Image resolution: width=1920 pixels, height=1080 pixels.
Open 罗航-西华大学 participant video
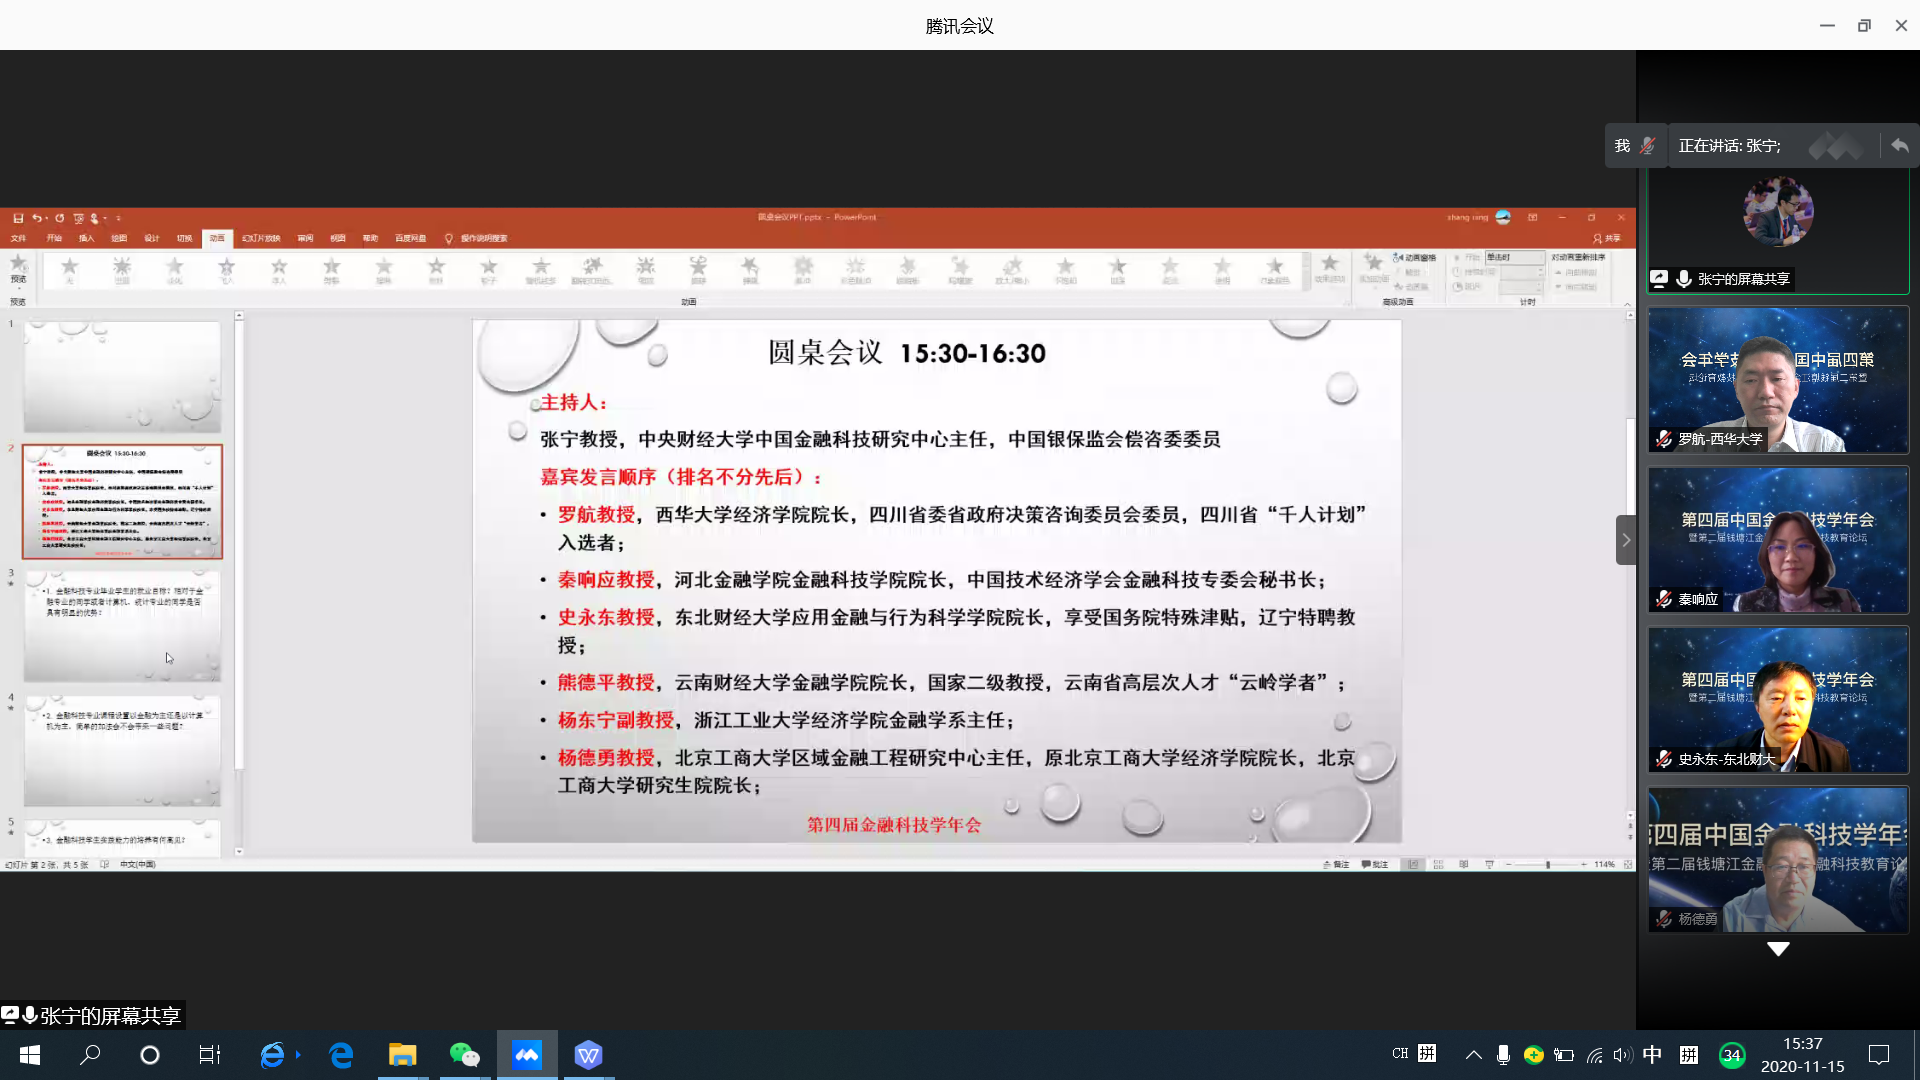(x=1778, y=380)
